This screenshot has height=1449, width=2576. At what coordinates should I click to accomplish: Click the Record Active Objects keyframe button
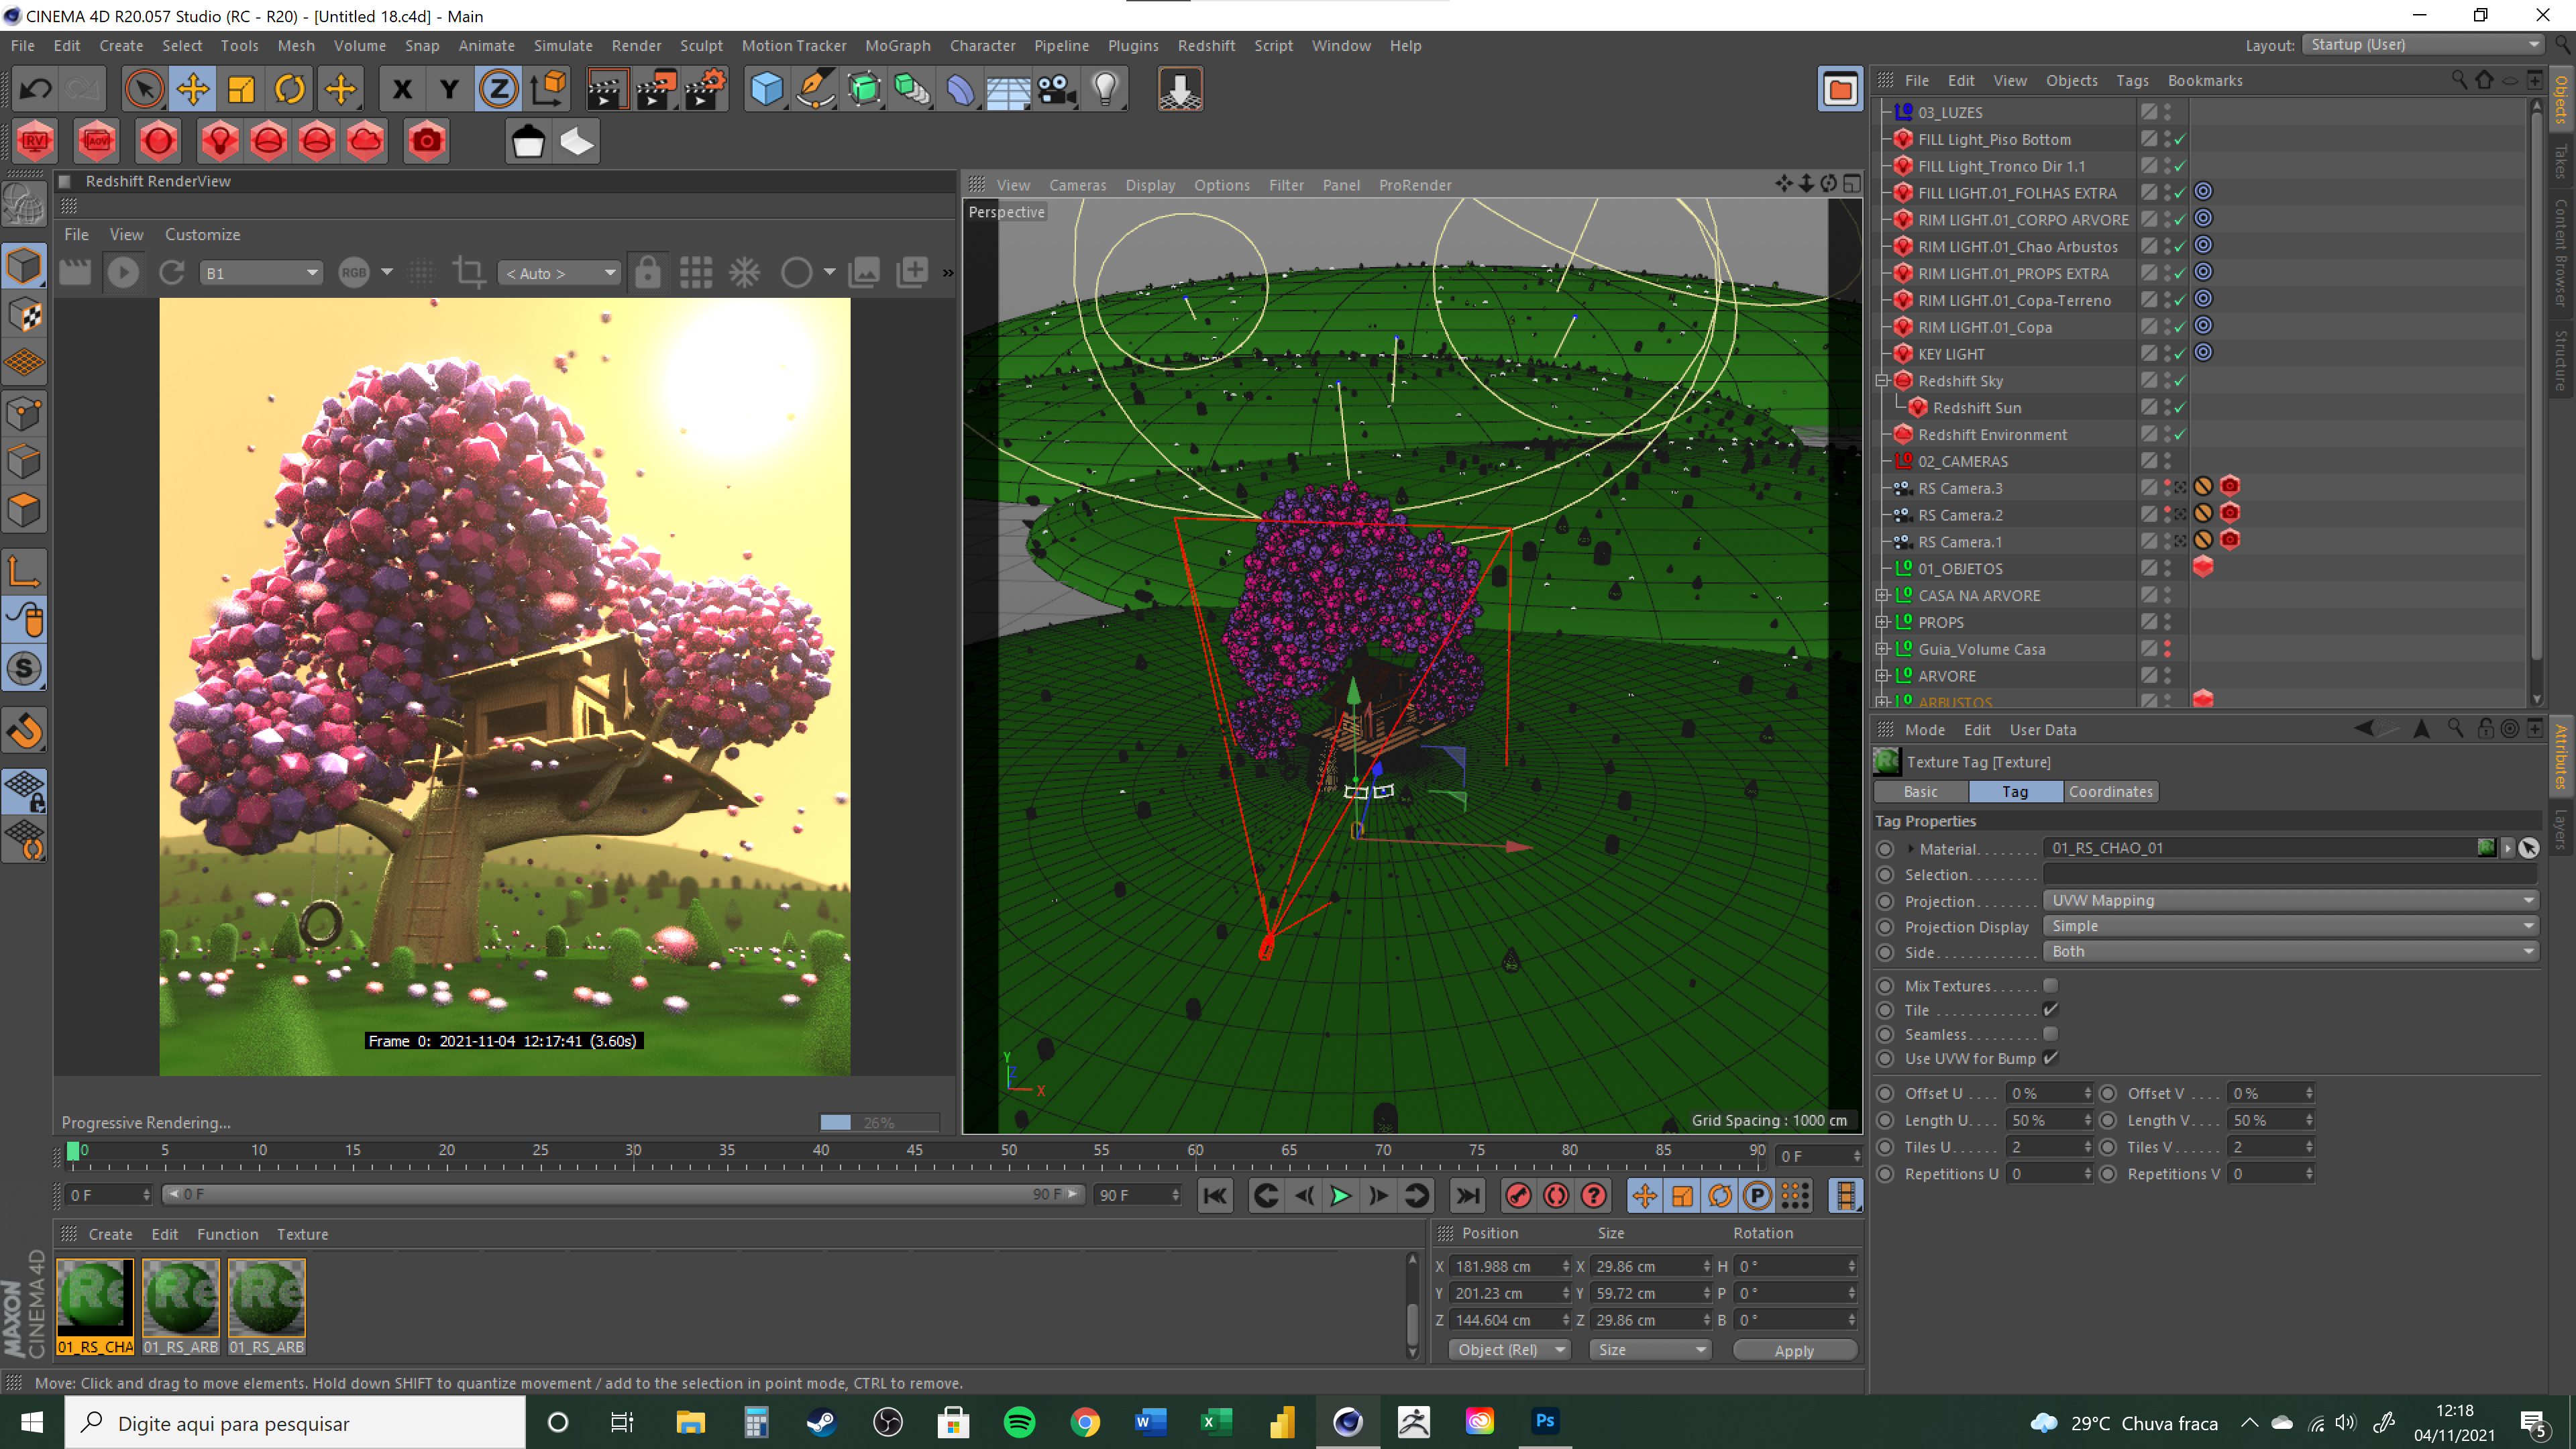(x=1518, y=1195)
